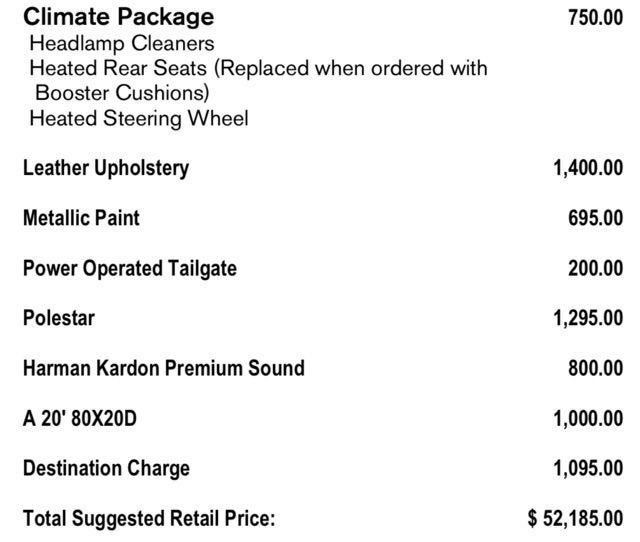The image size is (640, 542).
Task: Click the Total Suggested Retail Price label
Action: pyautogui.click(x=148, y=518)
